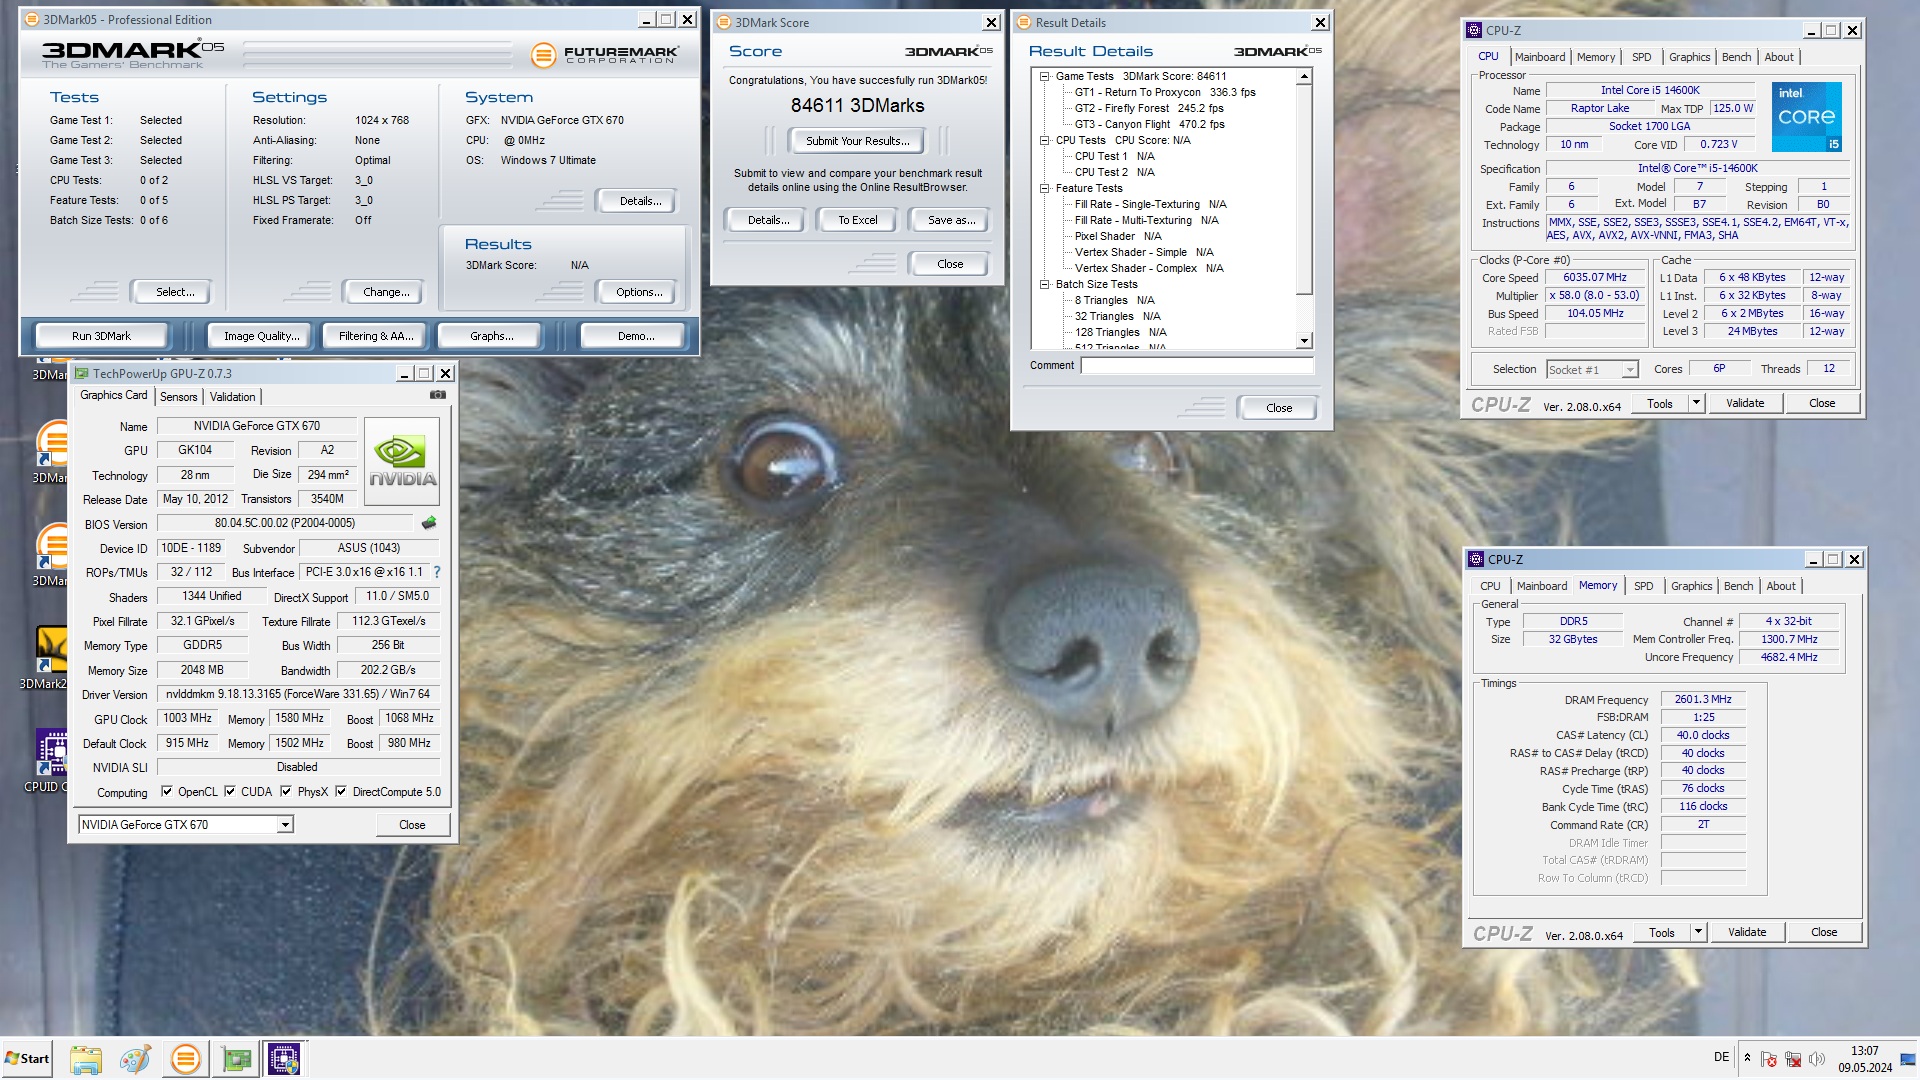This screenshot has height=1080, width=1920.
Task: Switch to CPU-Z taskbar button
Action: click(x=284, y=1059)
